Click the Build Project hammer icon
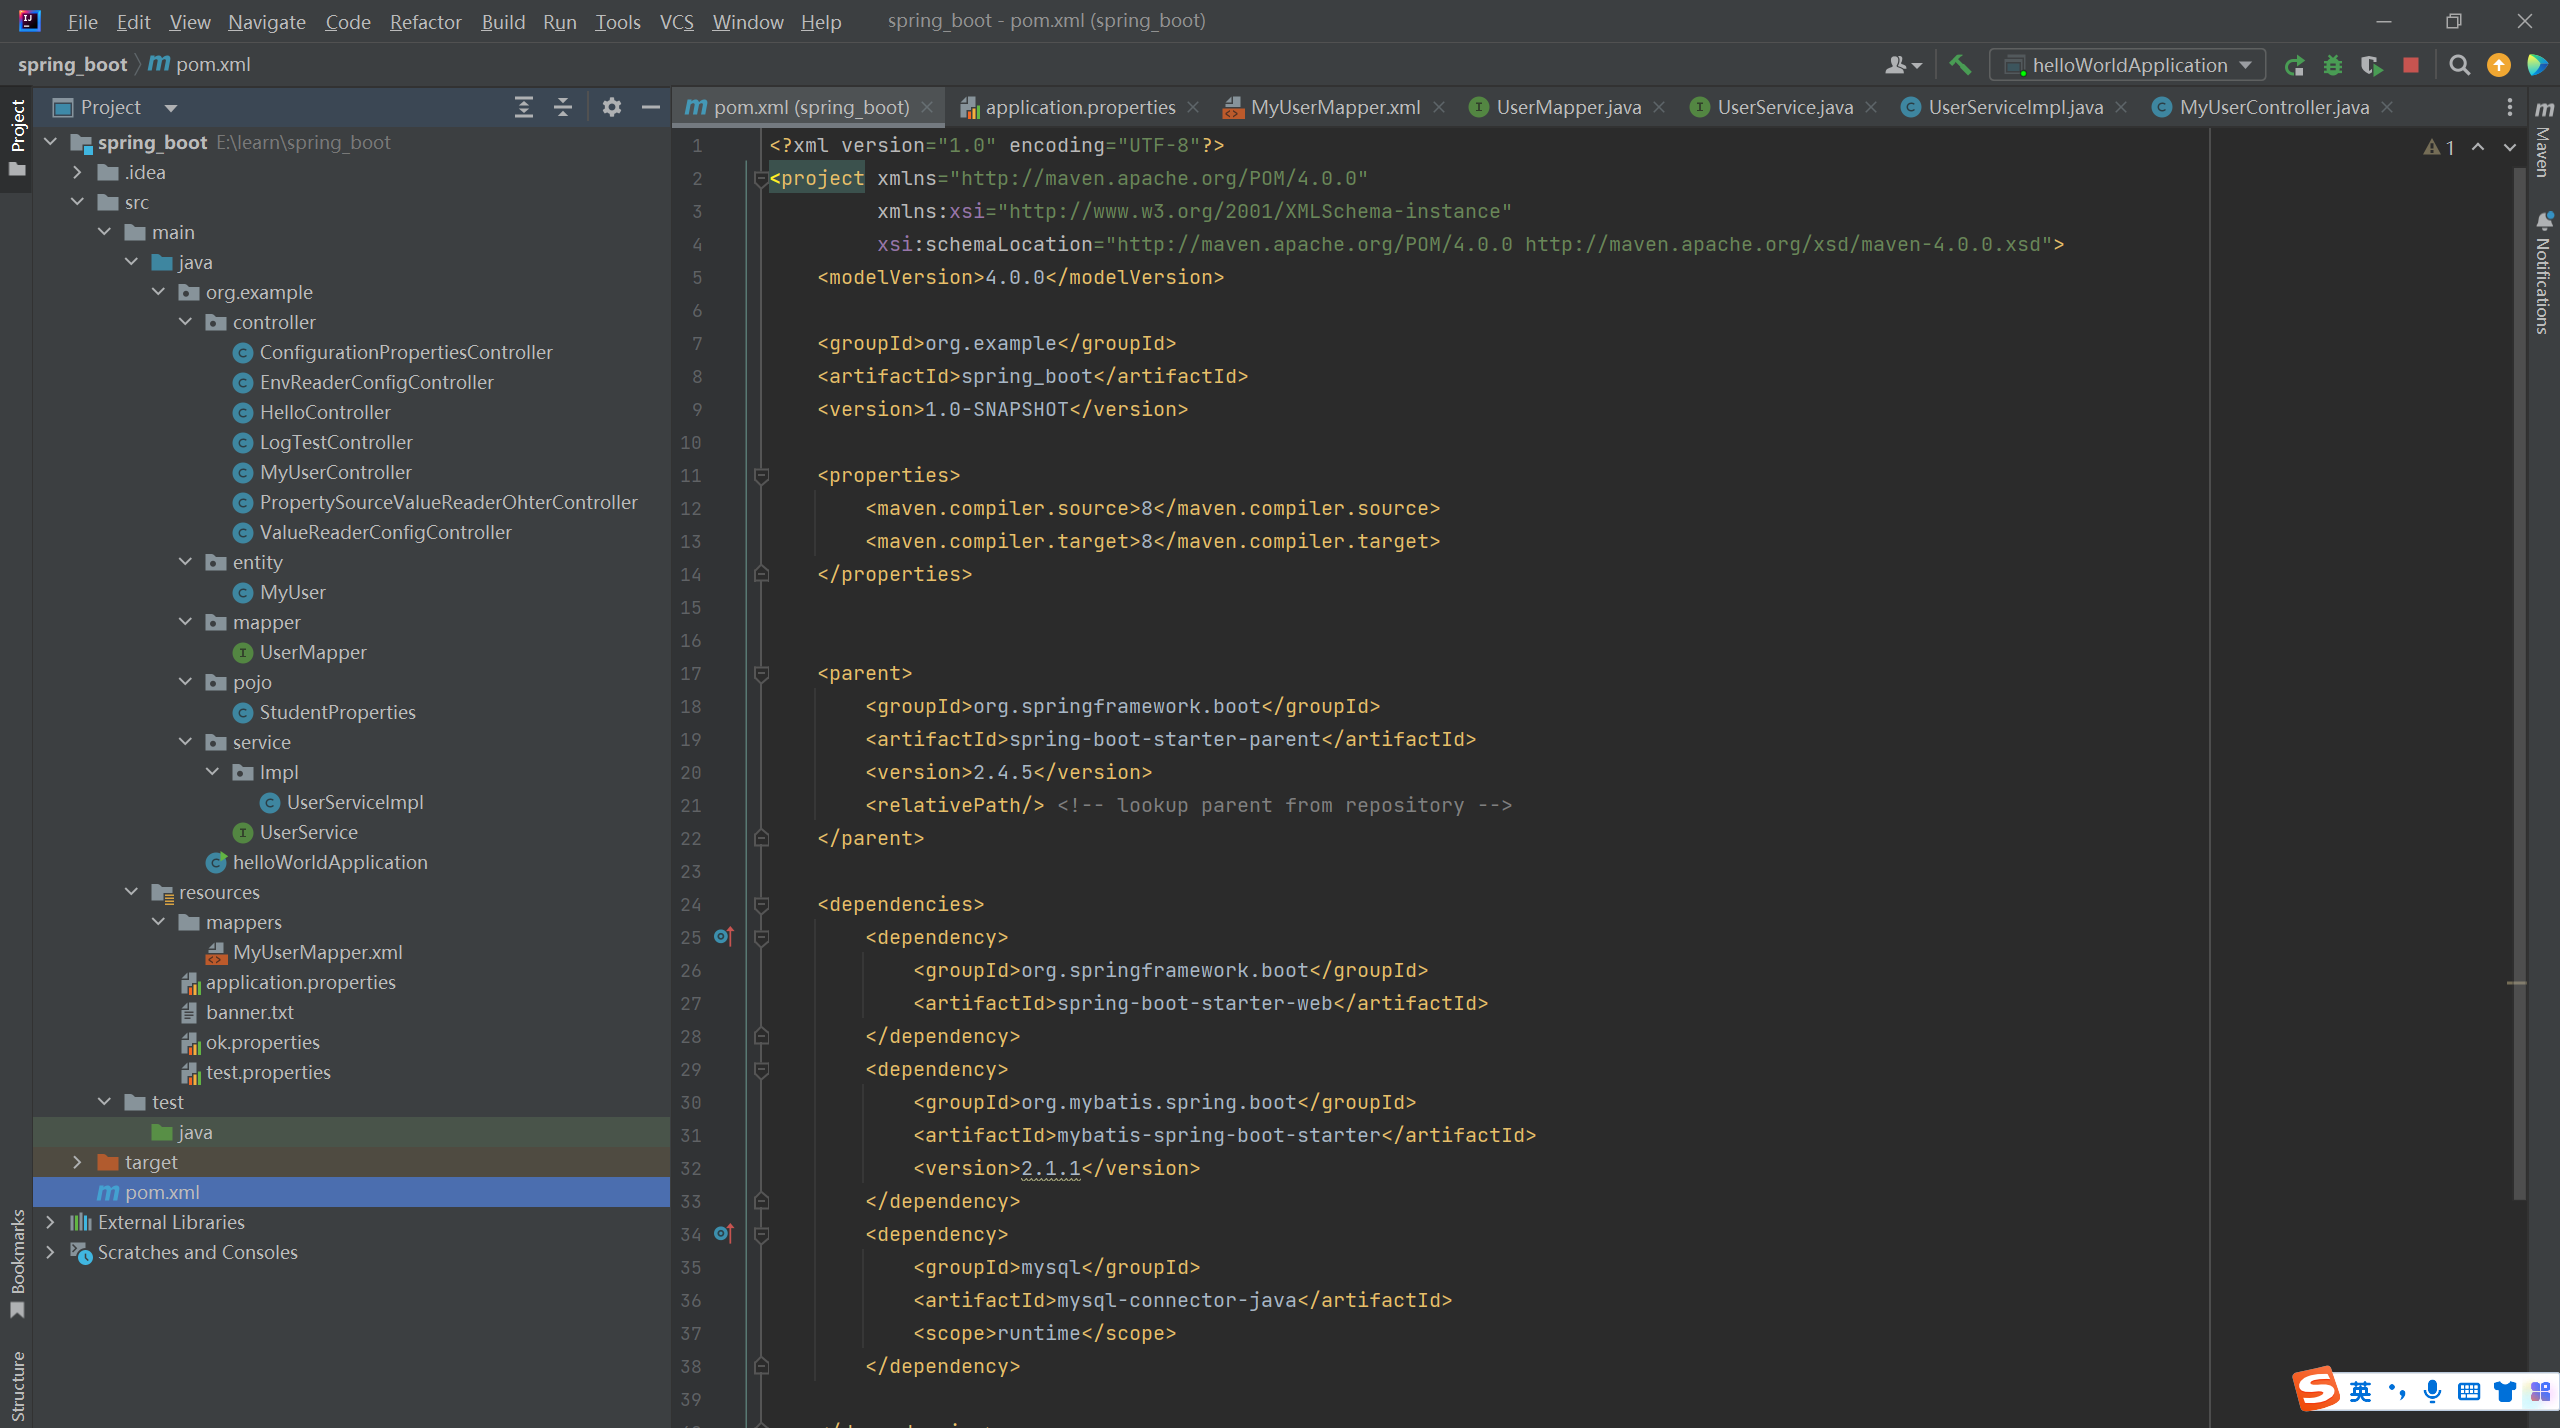2560x1428 pixels. point(1960,65)
